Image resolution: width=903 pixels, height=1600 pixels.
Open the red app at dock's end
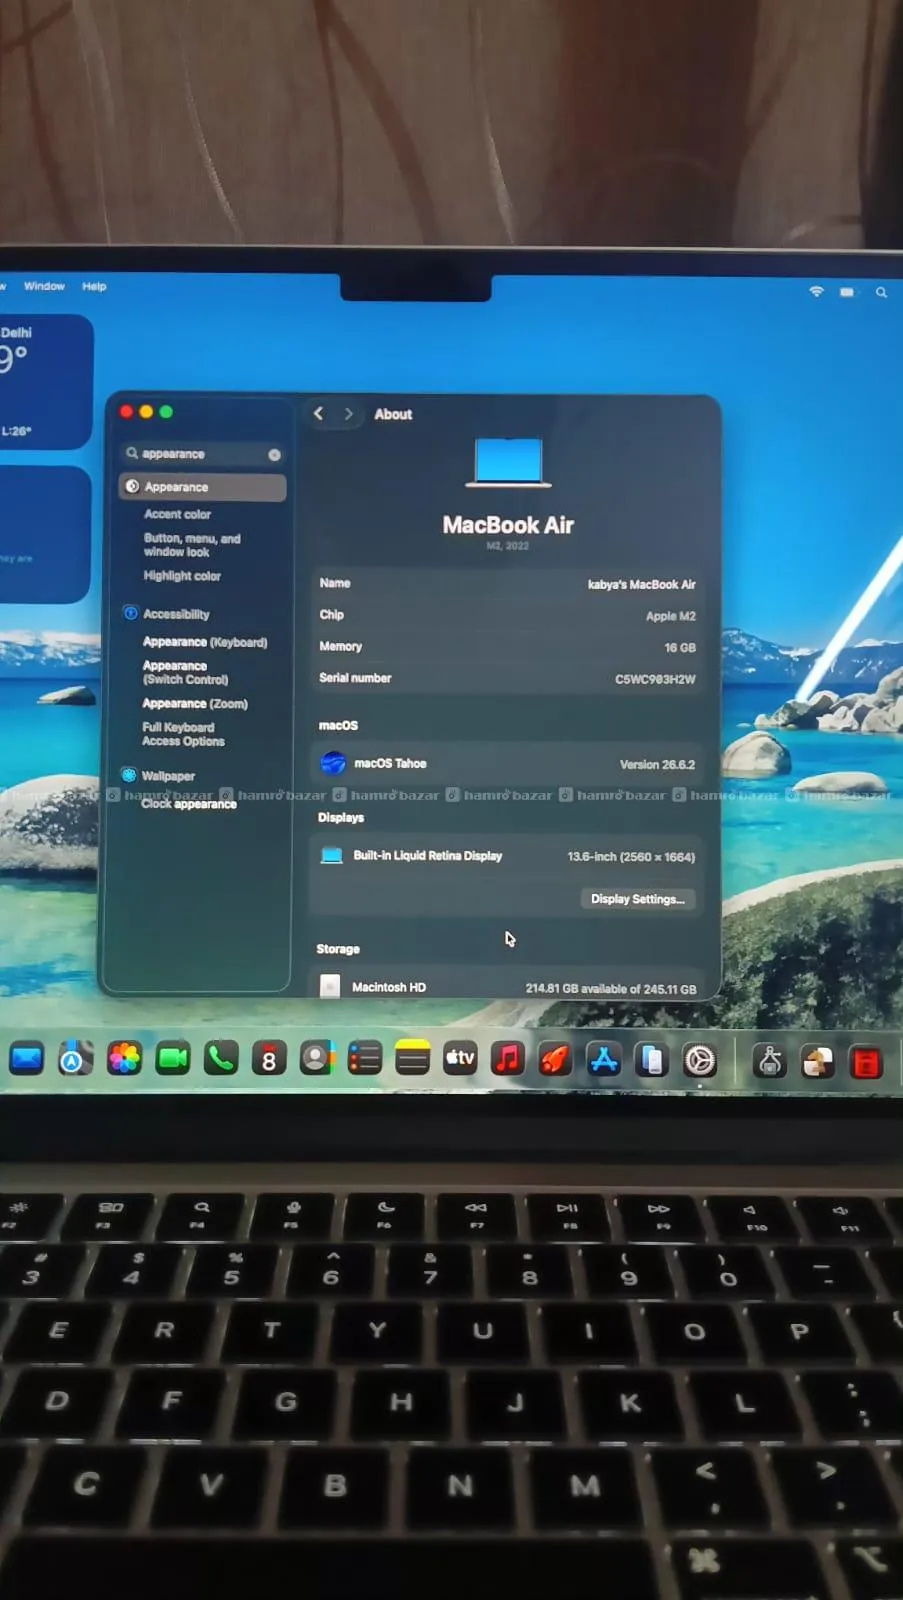866,1062
